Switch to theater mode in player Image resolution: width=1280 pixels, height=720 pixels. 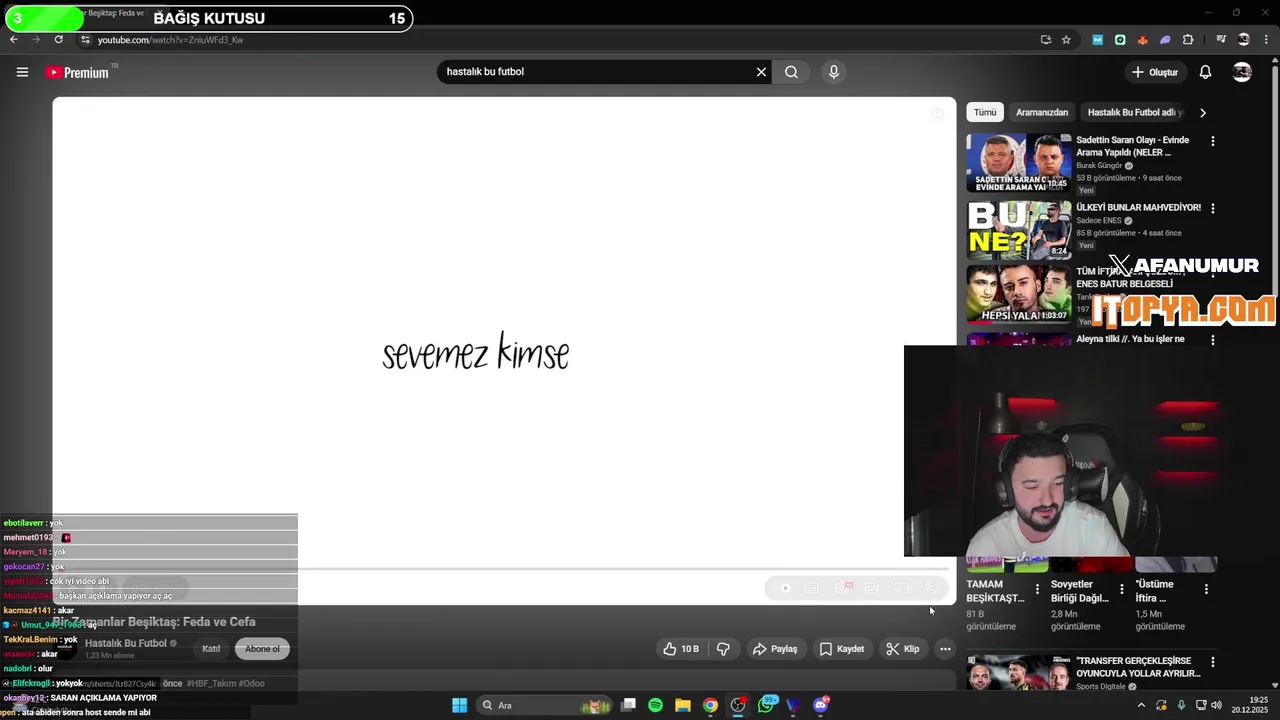pos(871,588)
